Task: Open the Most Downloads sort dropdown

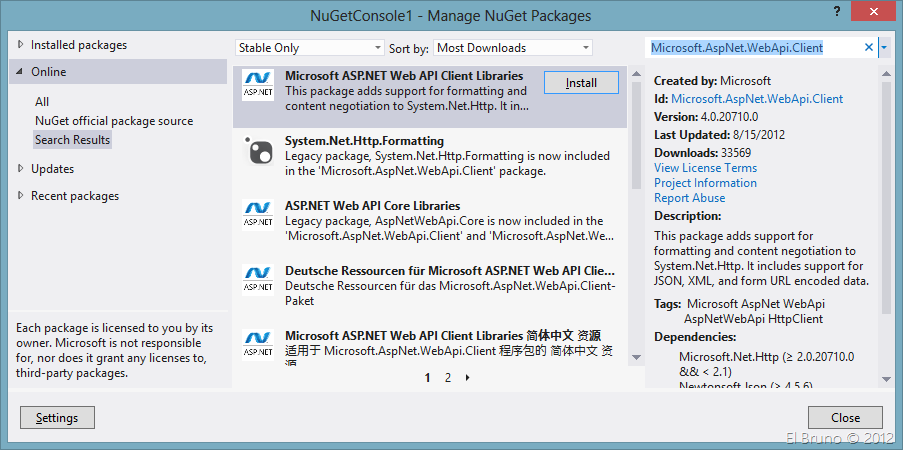Action: point(514,48)
